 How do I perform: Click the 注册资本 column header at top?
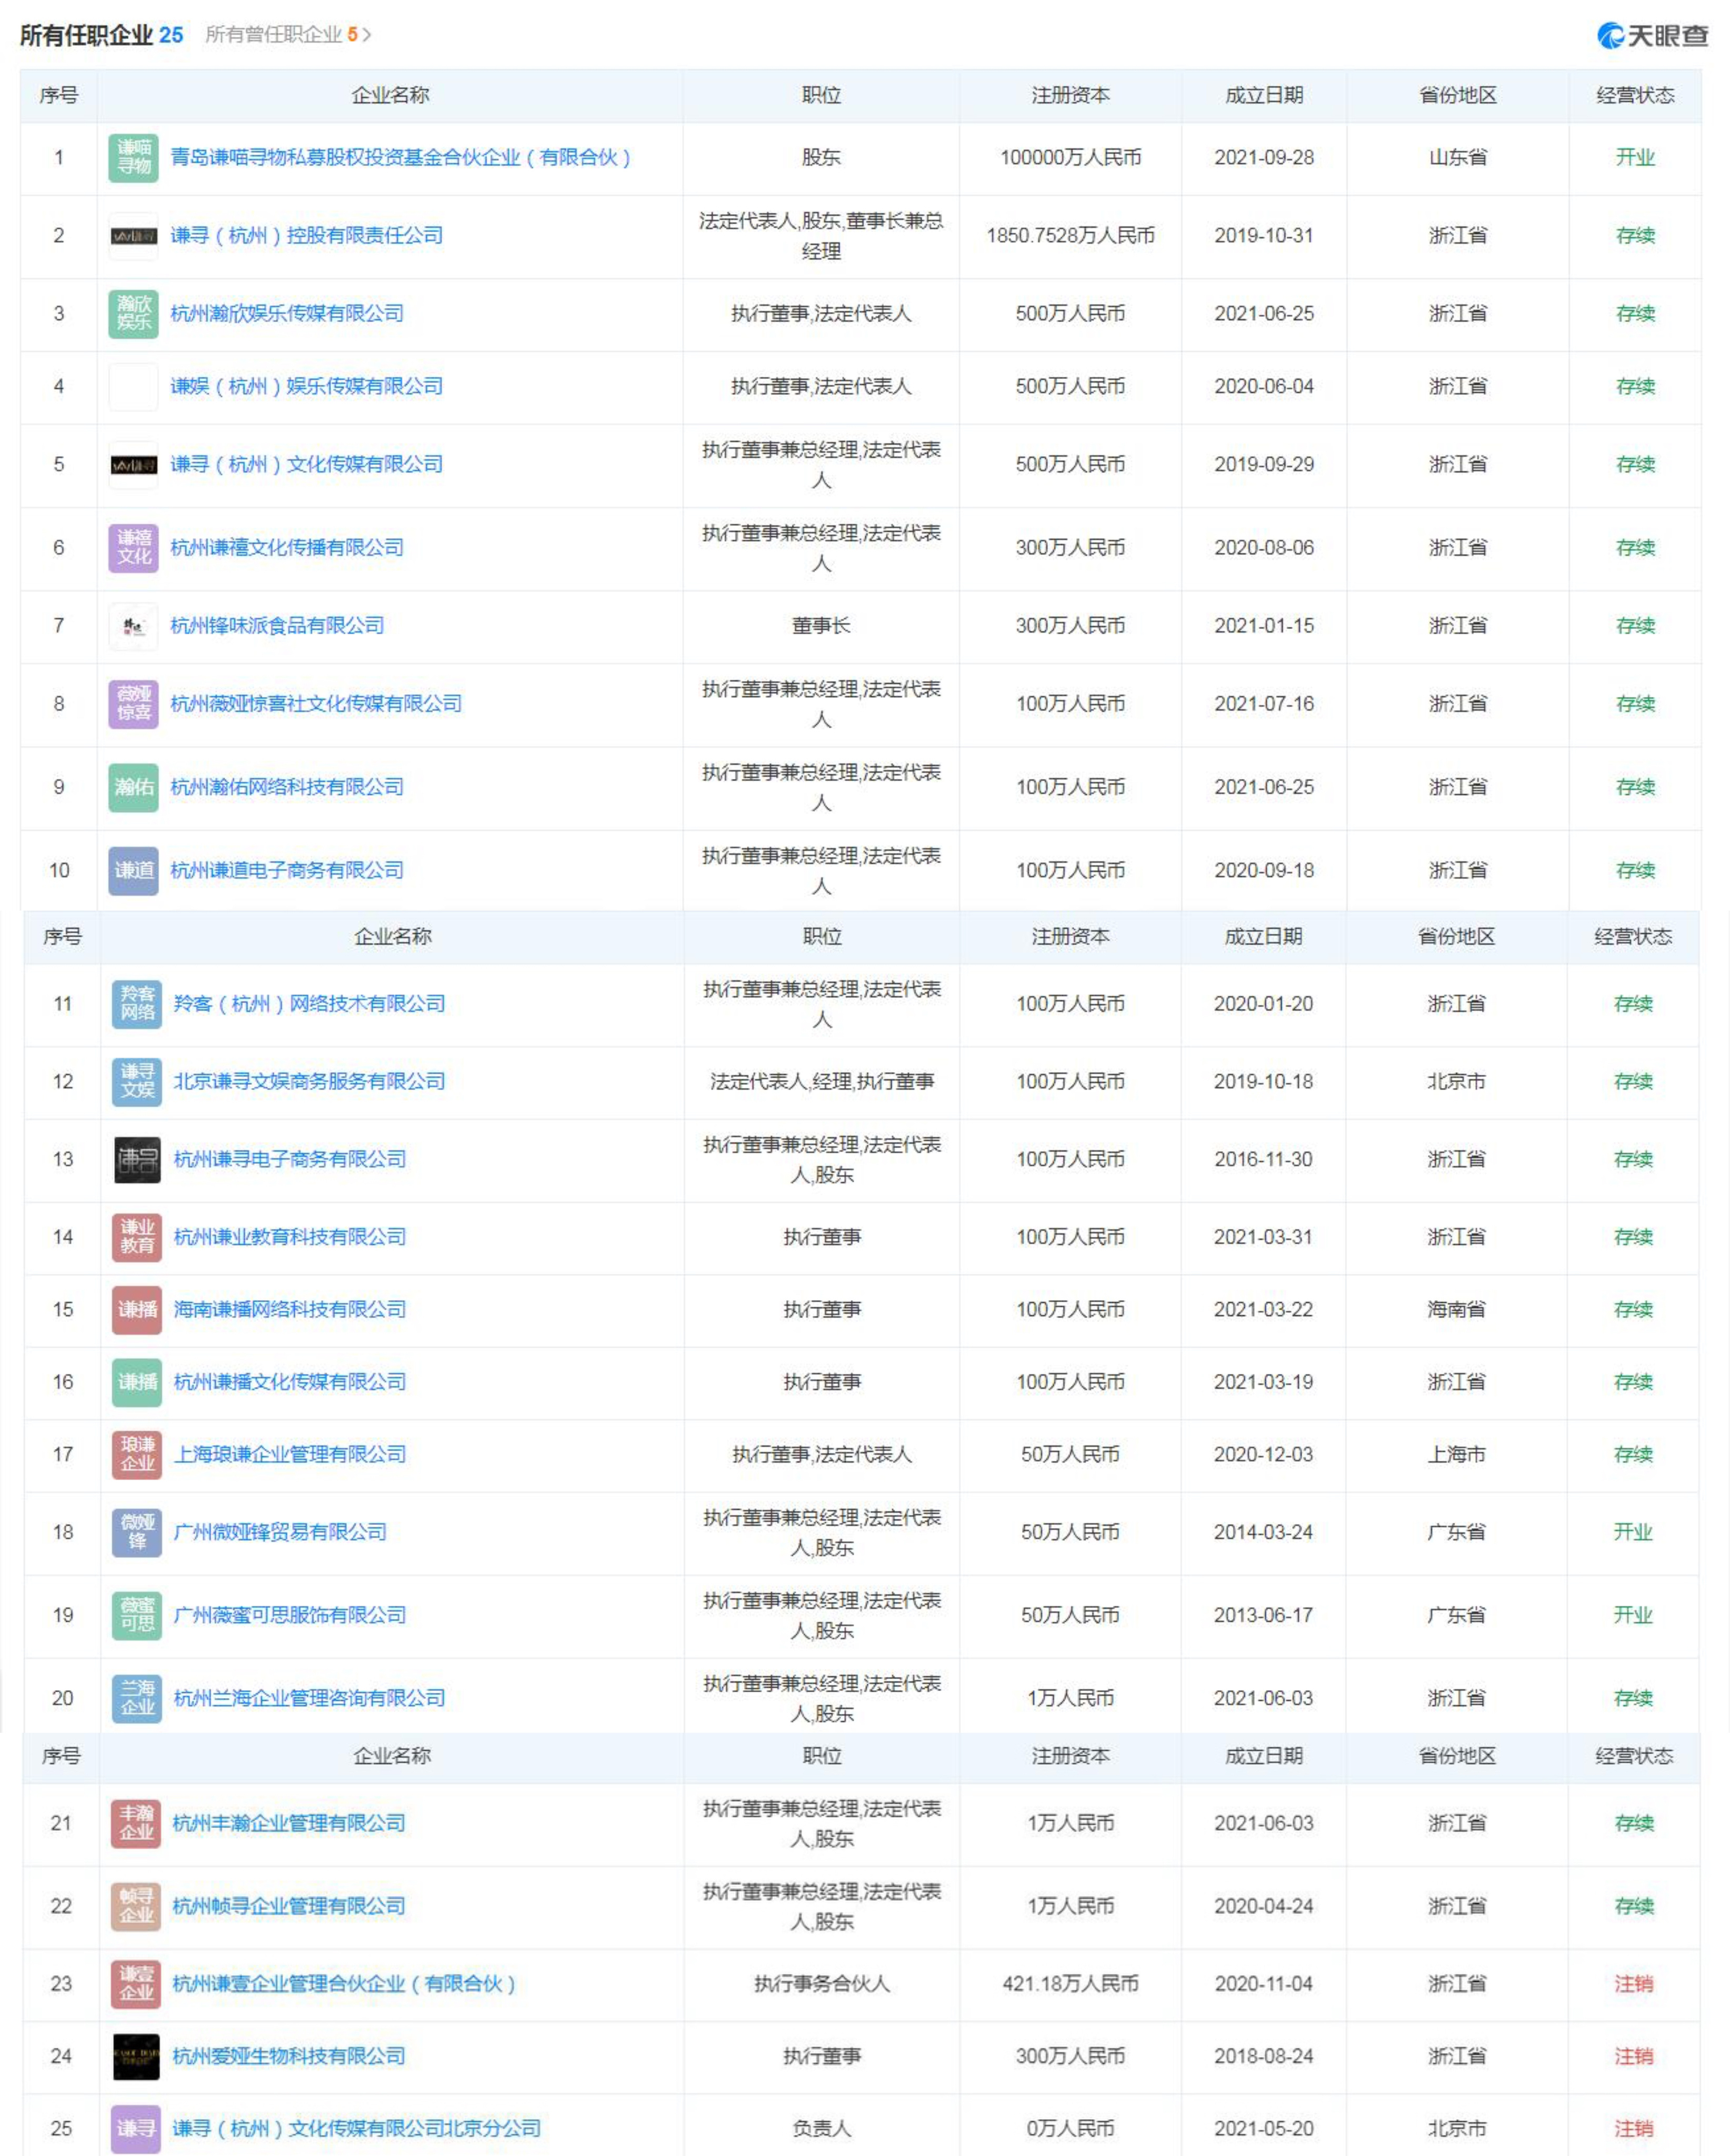point(1070,96)
